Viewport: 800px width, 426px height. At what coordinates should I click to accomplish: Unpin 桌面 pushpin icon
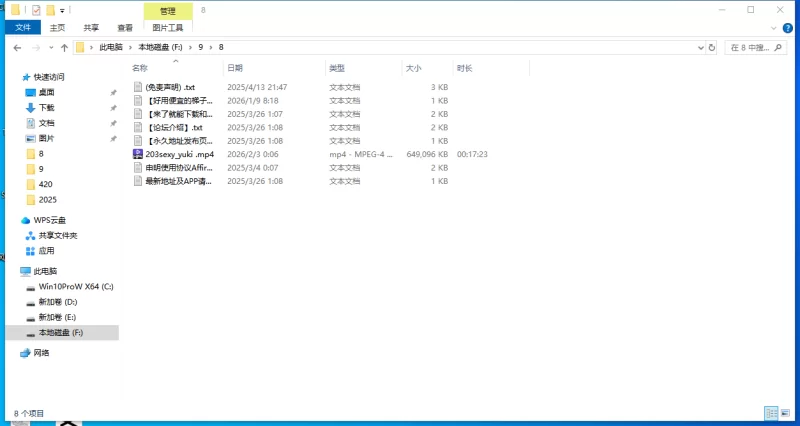[x=113, y=92]
